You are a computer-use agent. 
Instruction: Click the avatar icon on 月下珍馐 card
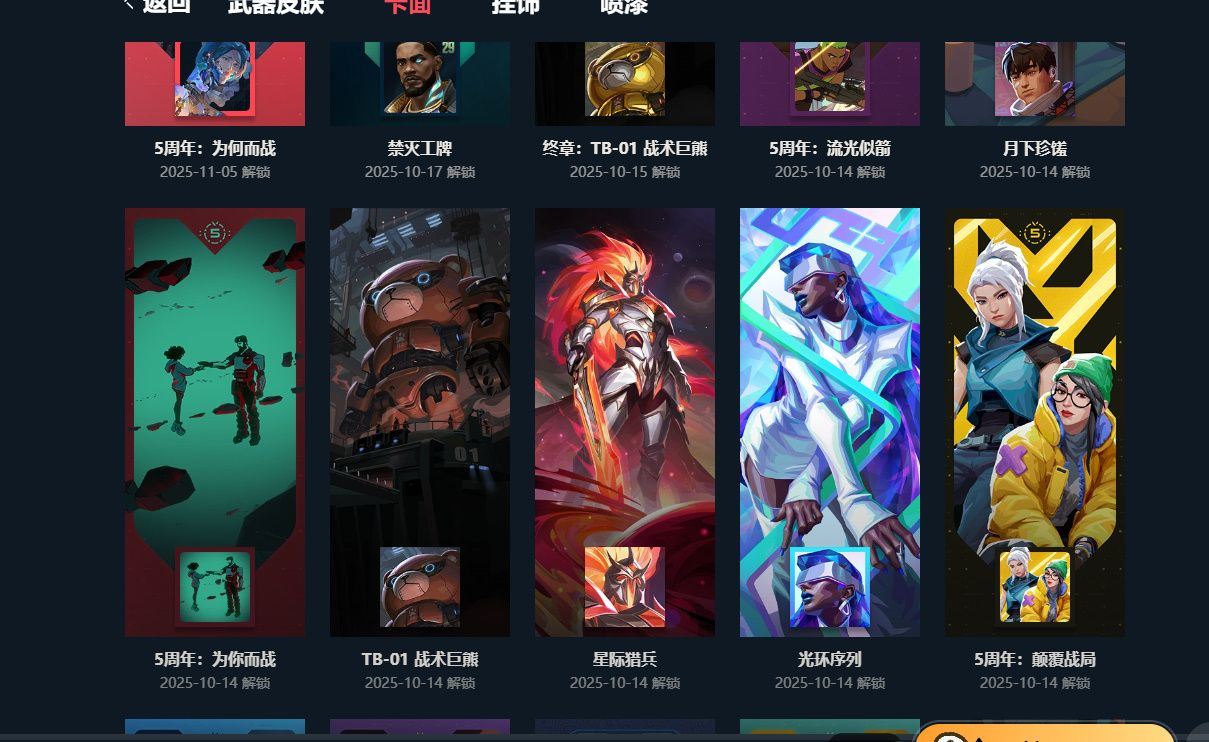1035,79
